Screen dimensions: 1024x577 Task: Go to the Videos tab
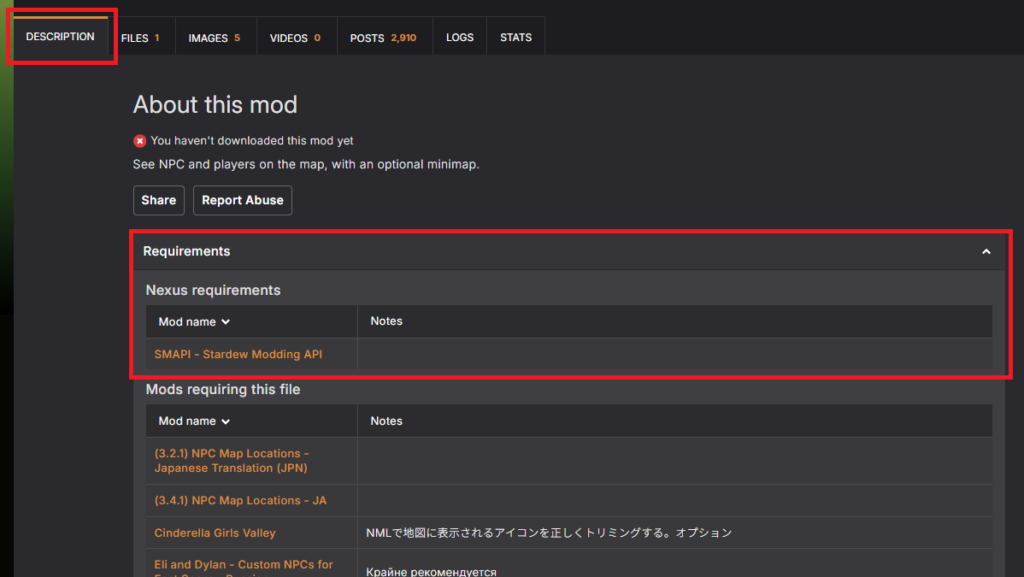point(295,38)
